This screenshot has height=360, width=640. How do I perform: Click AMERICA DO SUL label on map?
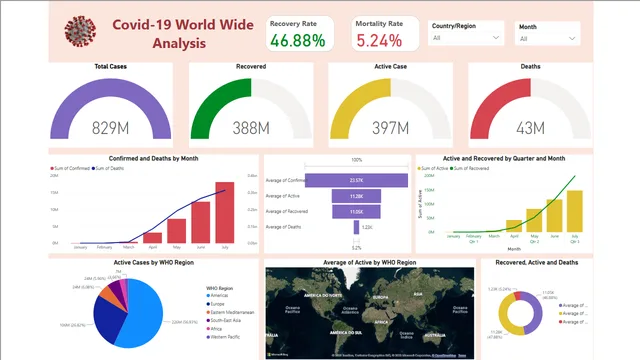tap(346, 333)
